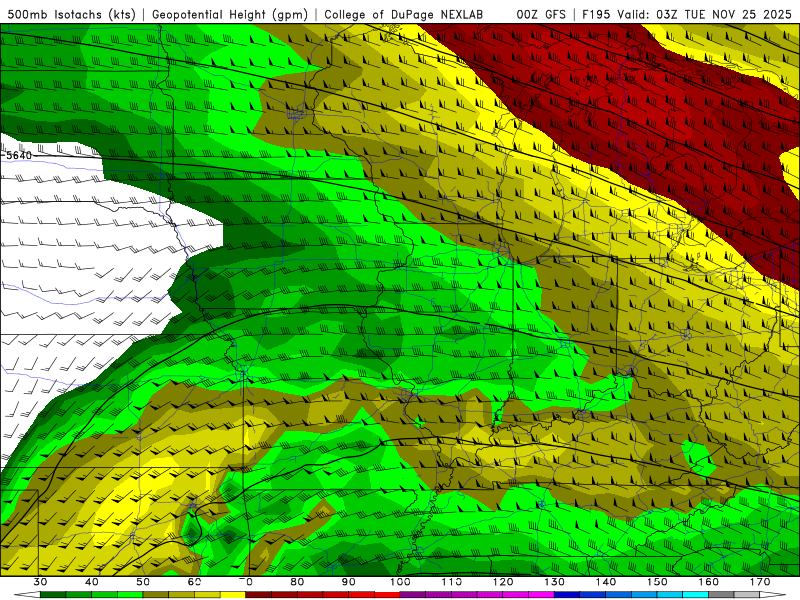This screenshot has width=800, height=600.
Task: Click the 140 value on the legend
Action: pyautogui.click(x=606, y=582)
